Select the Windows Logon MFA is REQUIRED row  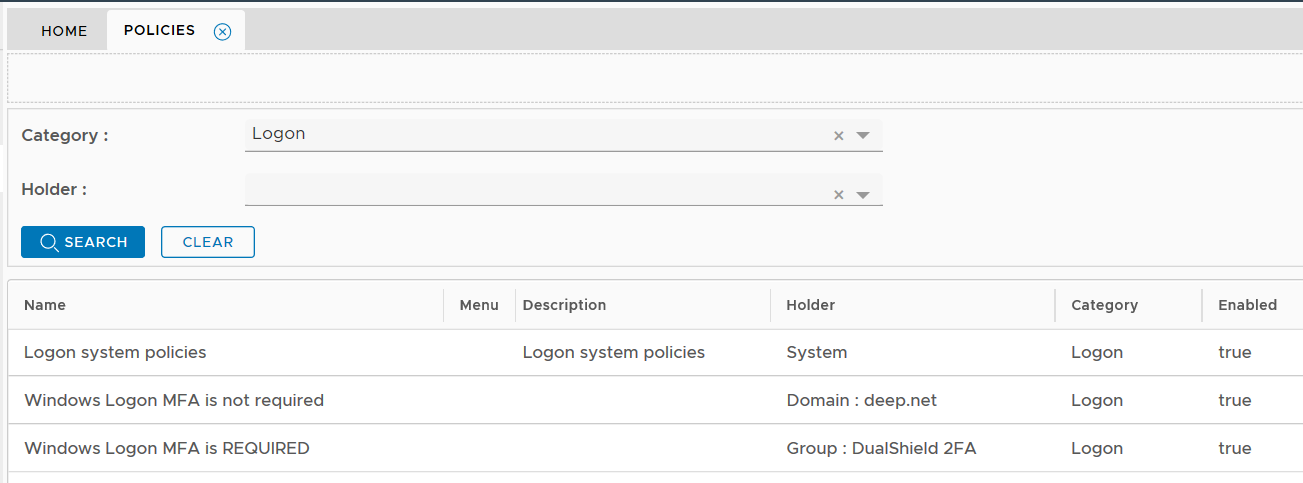167,448
